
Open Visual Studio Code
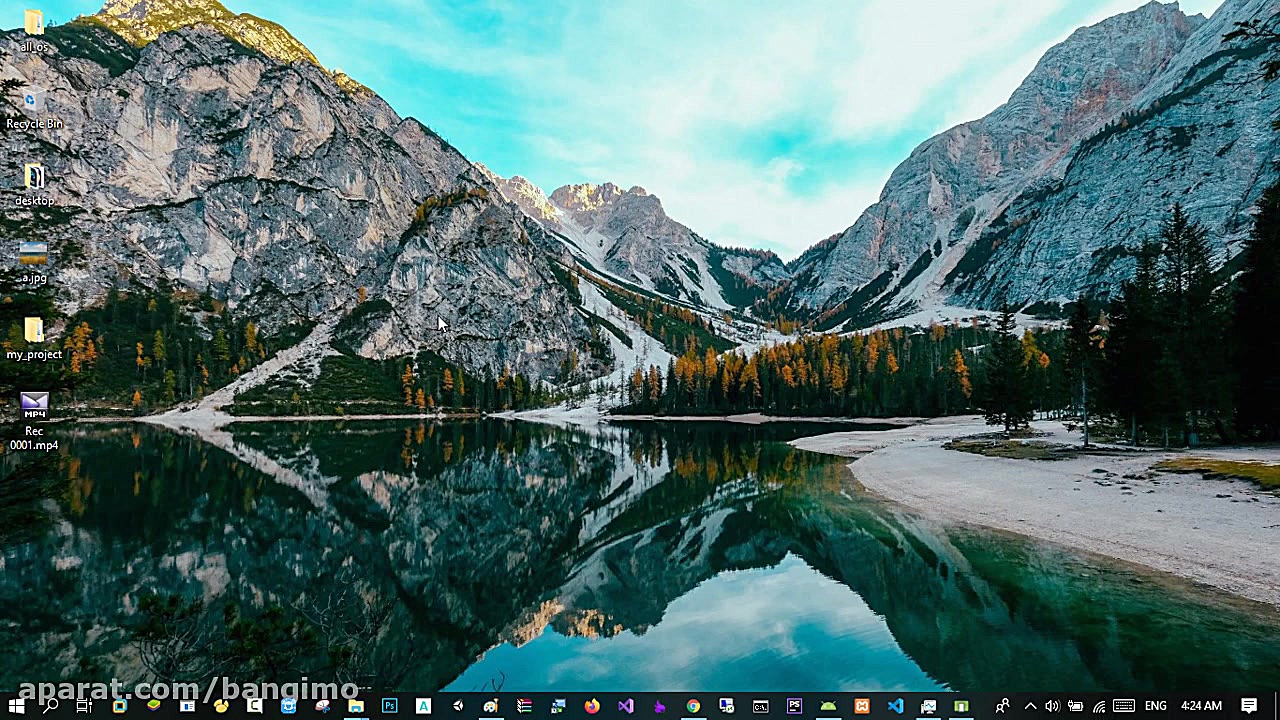[894, 707]
